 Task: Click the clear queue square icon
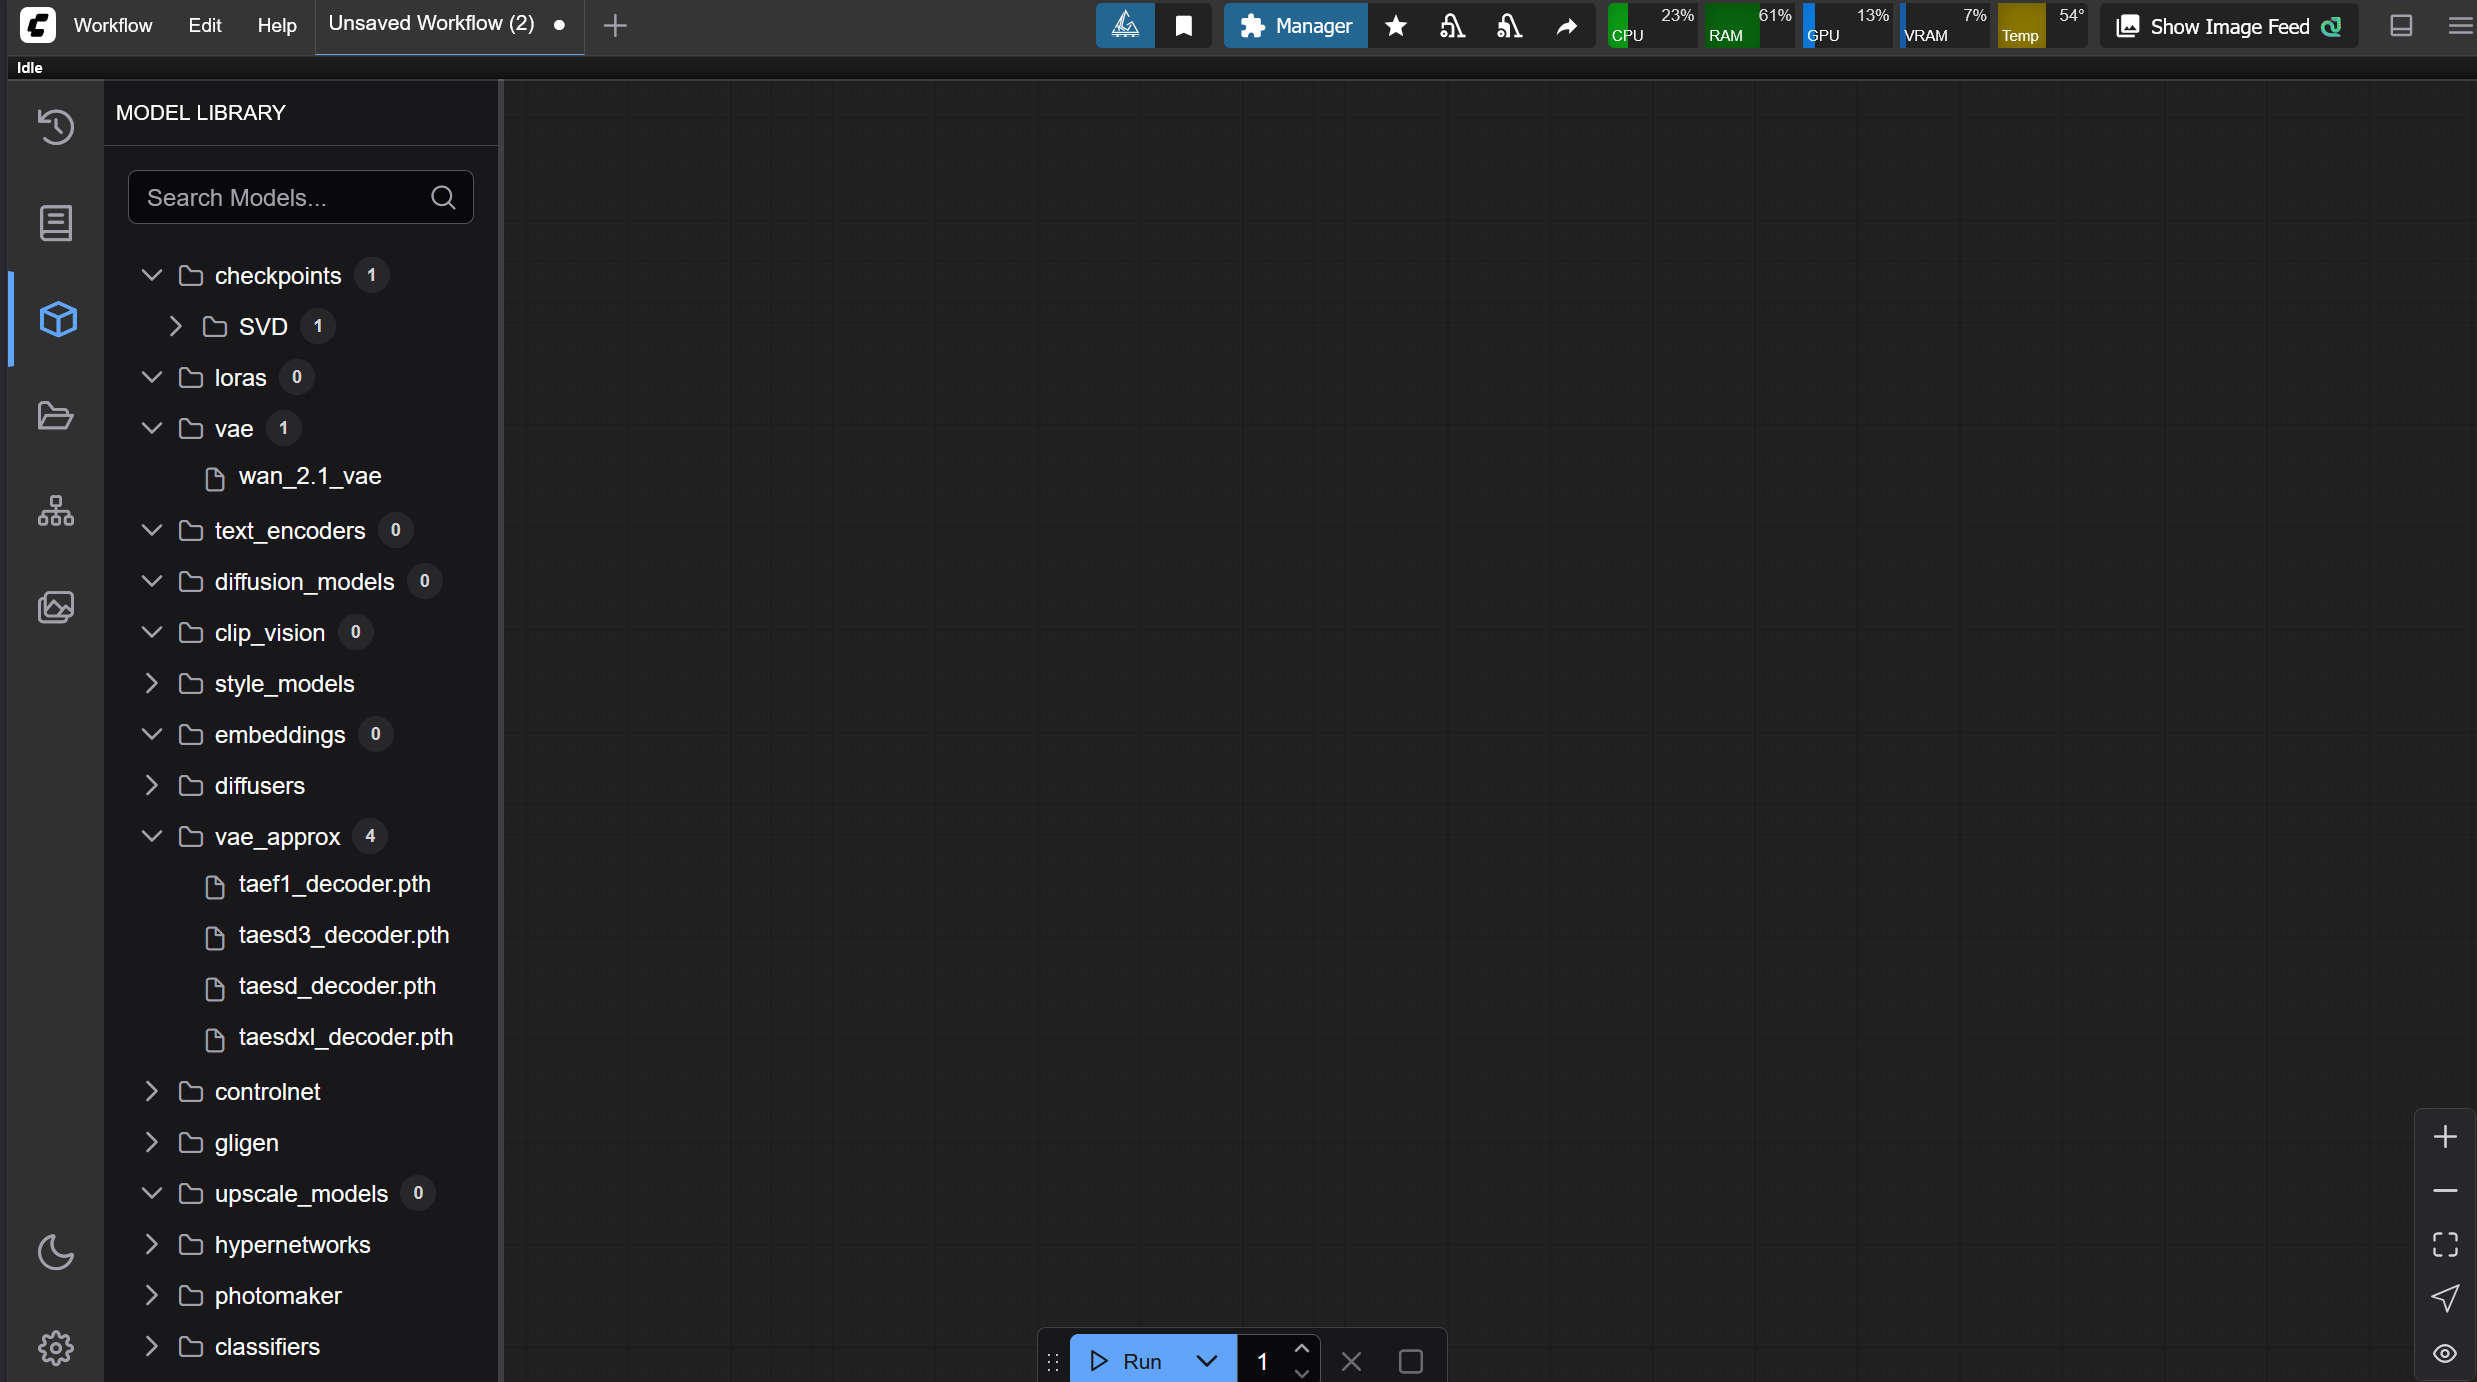(x=1410, y=1360)
